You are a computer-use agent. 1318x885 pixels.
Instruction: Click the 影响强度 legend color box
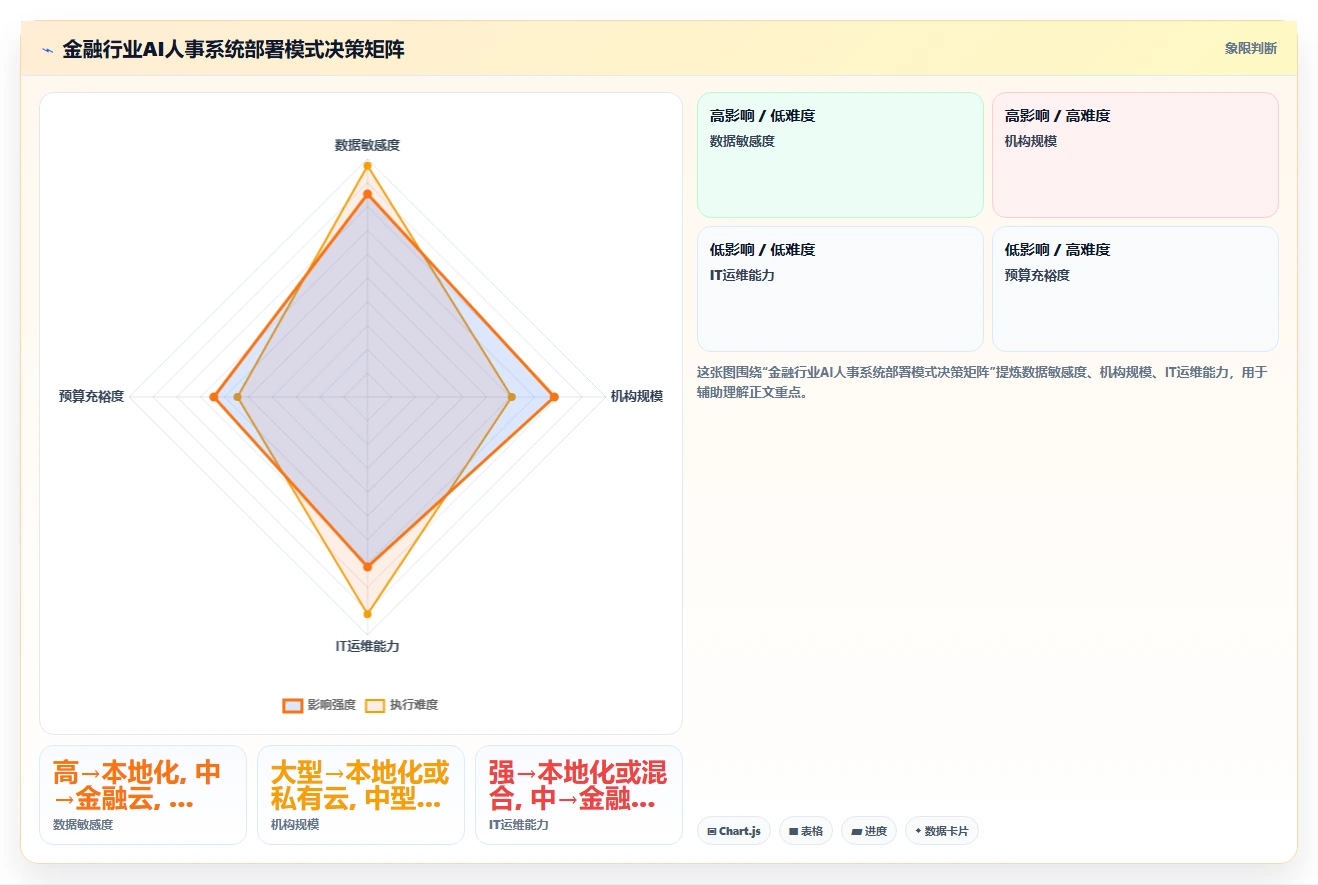coord(293,705)
